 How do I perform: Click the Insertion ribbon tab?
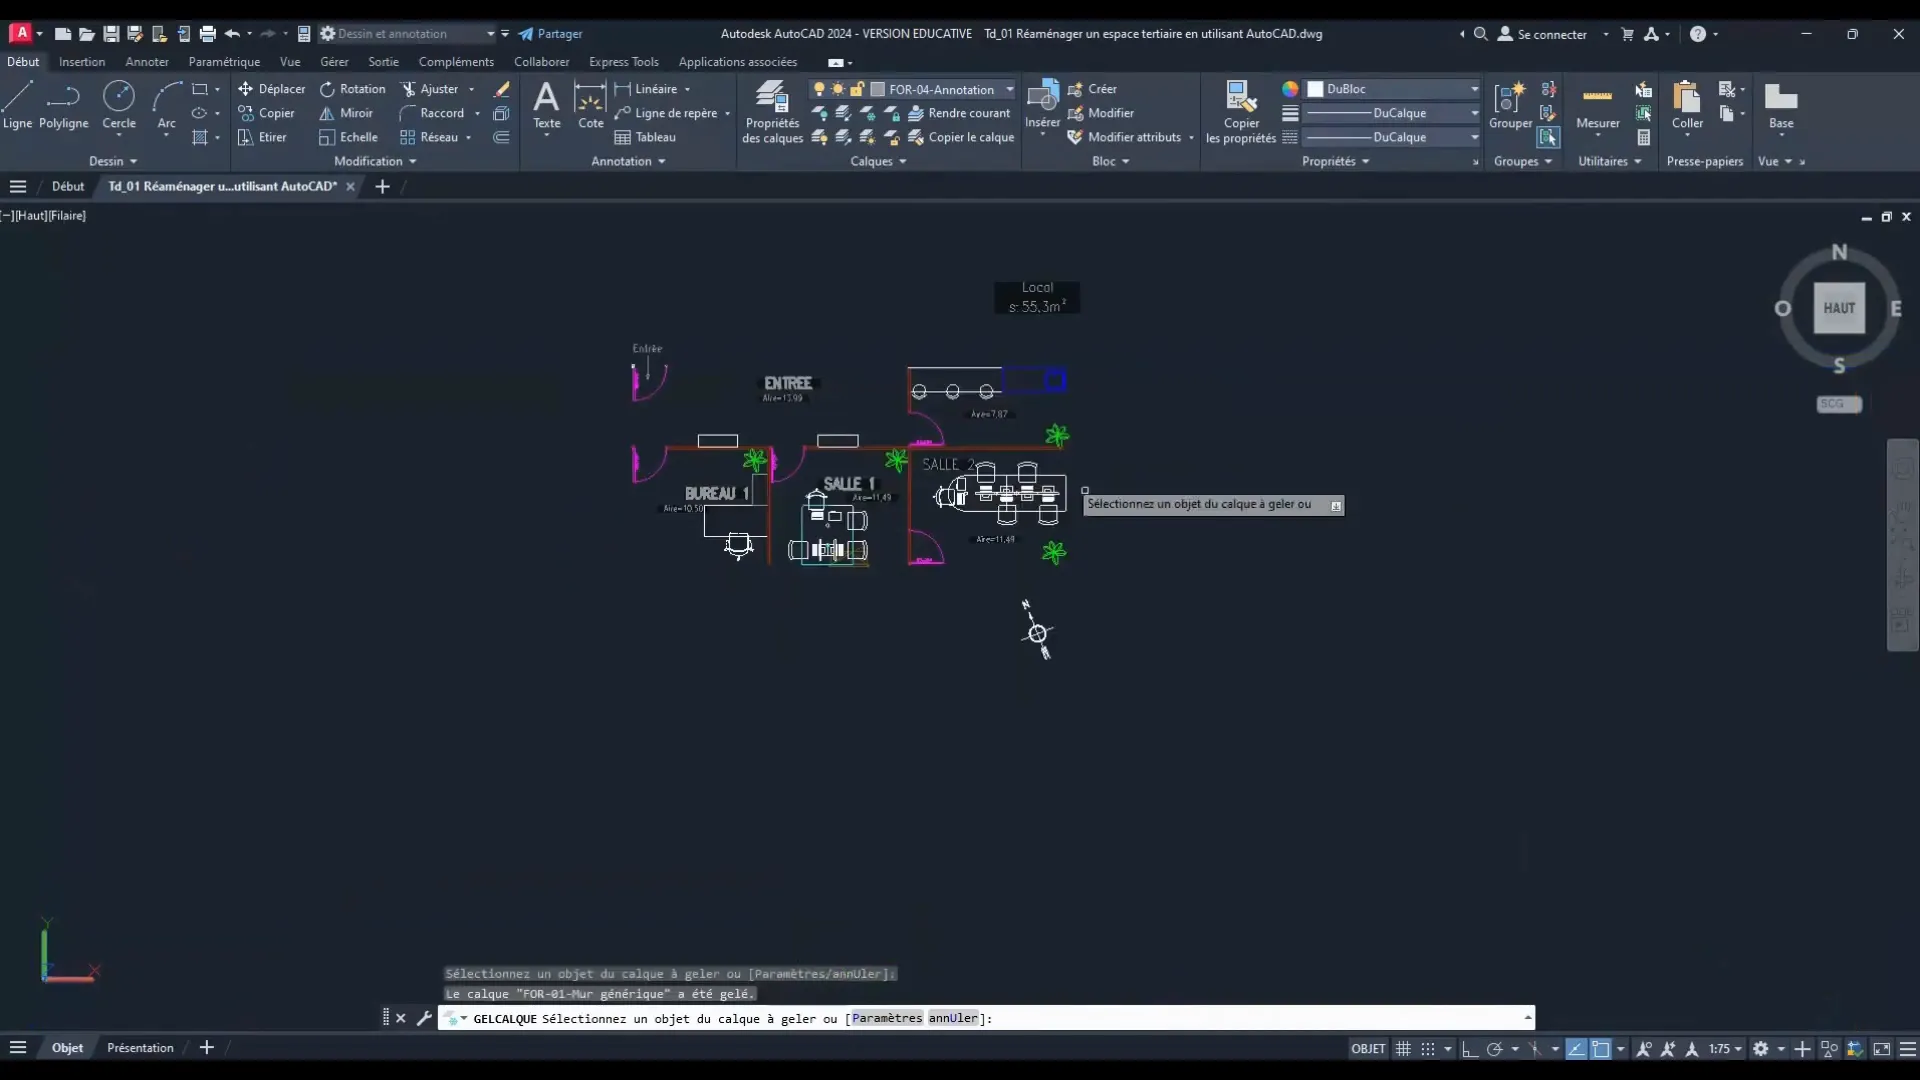pos(82,62)
